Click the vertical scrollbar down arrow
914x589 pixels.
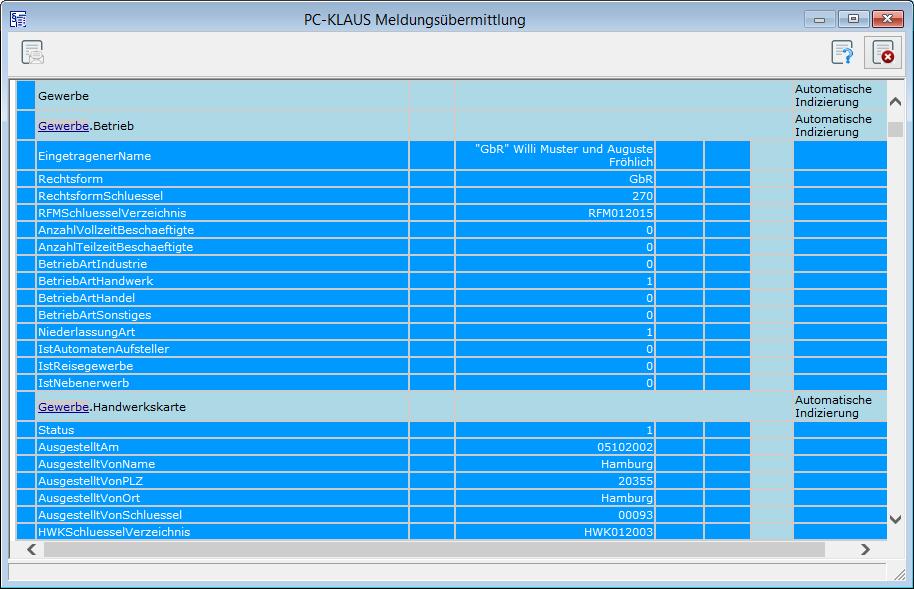click(x=895, y=518)
